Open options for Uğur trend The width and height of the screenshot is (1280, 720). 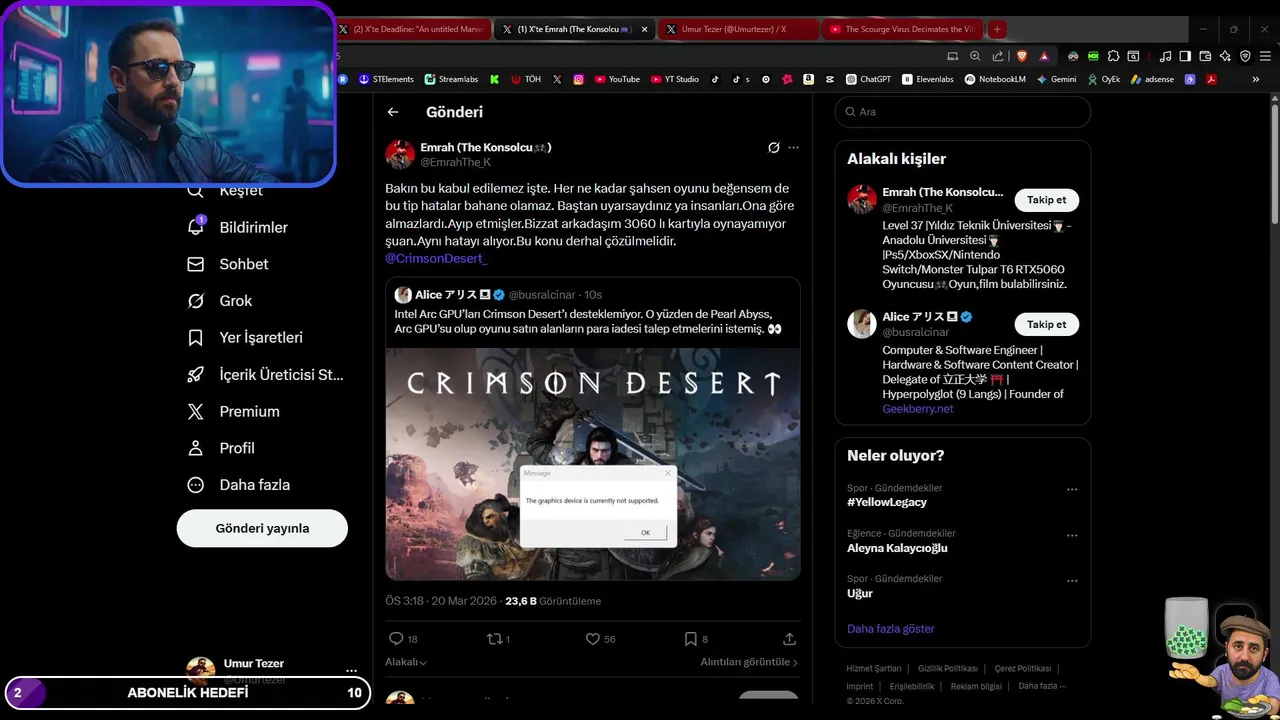(x=1072, y=580)
